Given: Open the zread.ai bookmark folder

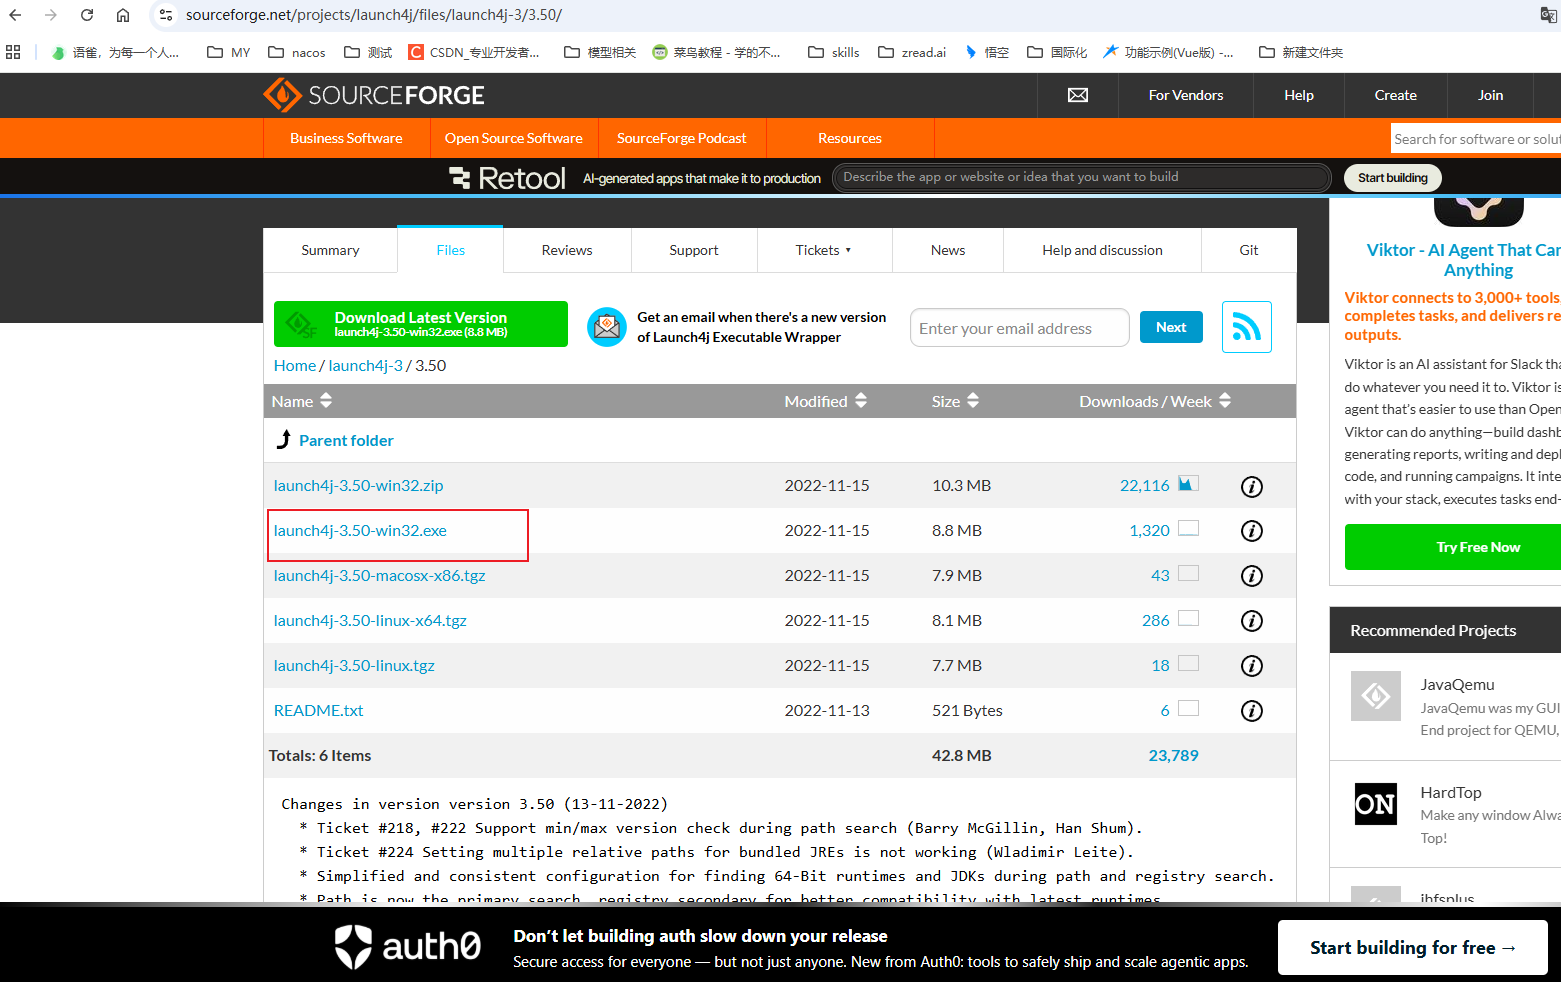Looking at the screenshot, I should tap(912, 52).
